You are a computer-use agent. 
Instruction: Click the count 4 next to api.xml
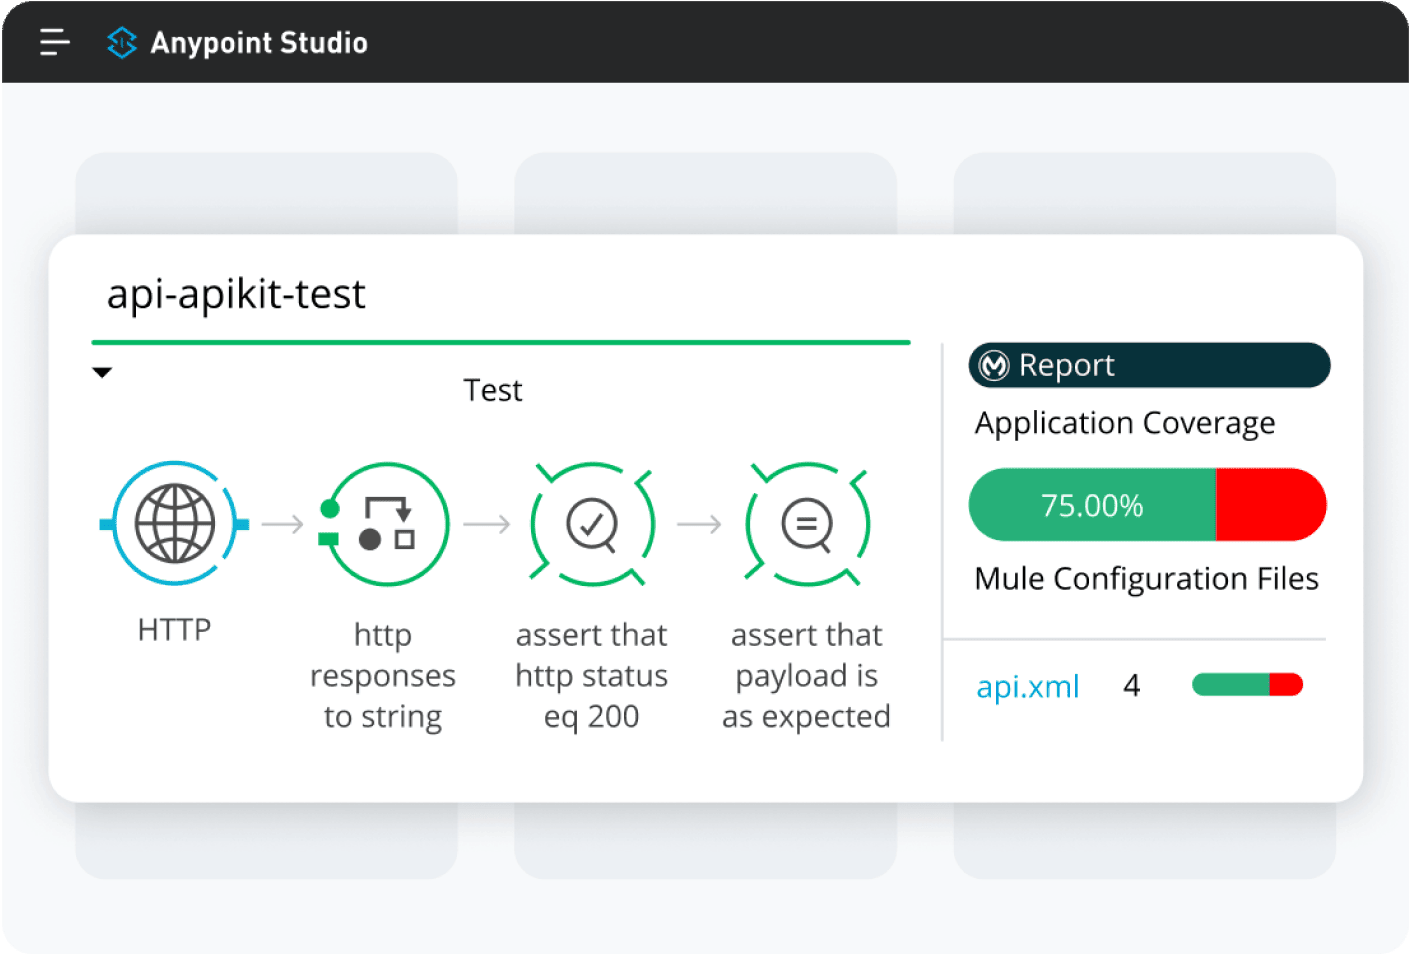point(1132,686)
